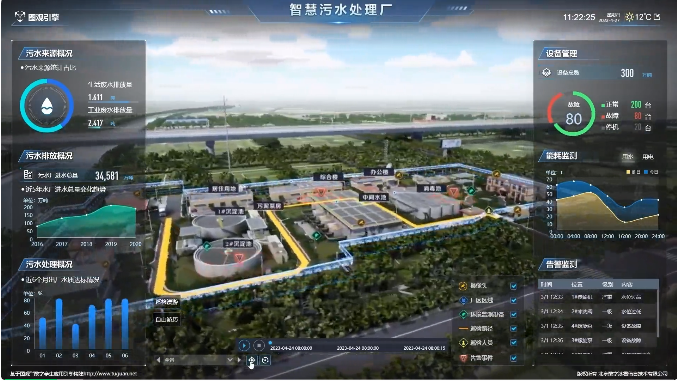Image resolution: width=677 pixels, height=381 pixels.
Task: Switch energy monitor to 用水 tab
Action: pos(627,157)
